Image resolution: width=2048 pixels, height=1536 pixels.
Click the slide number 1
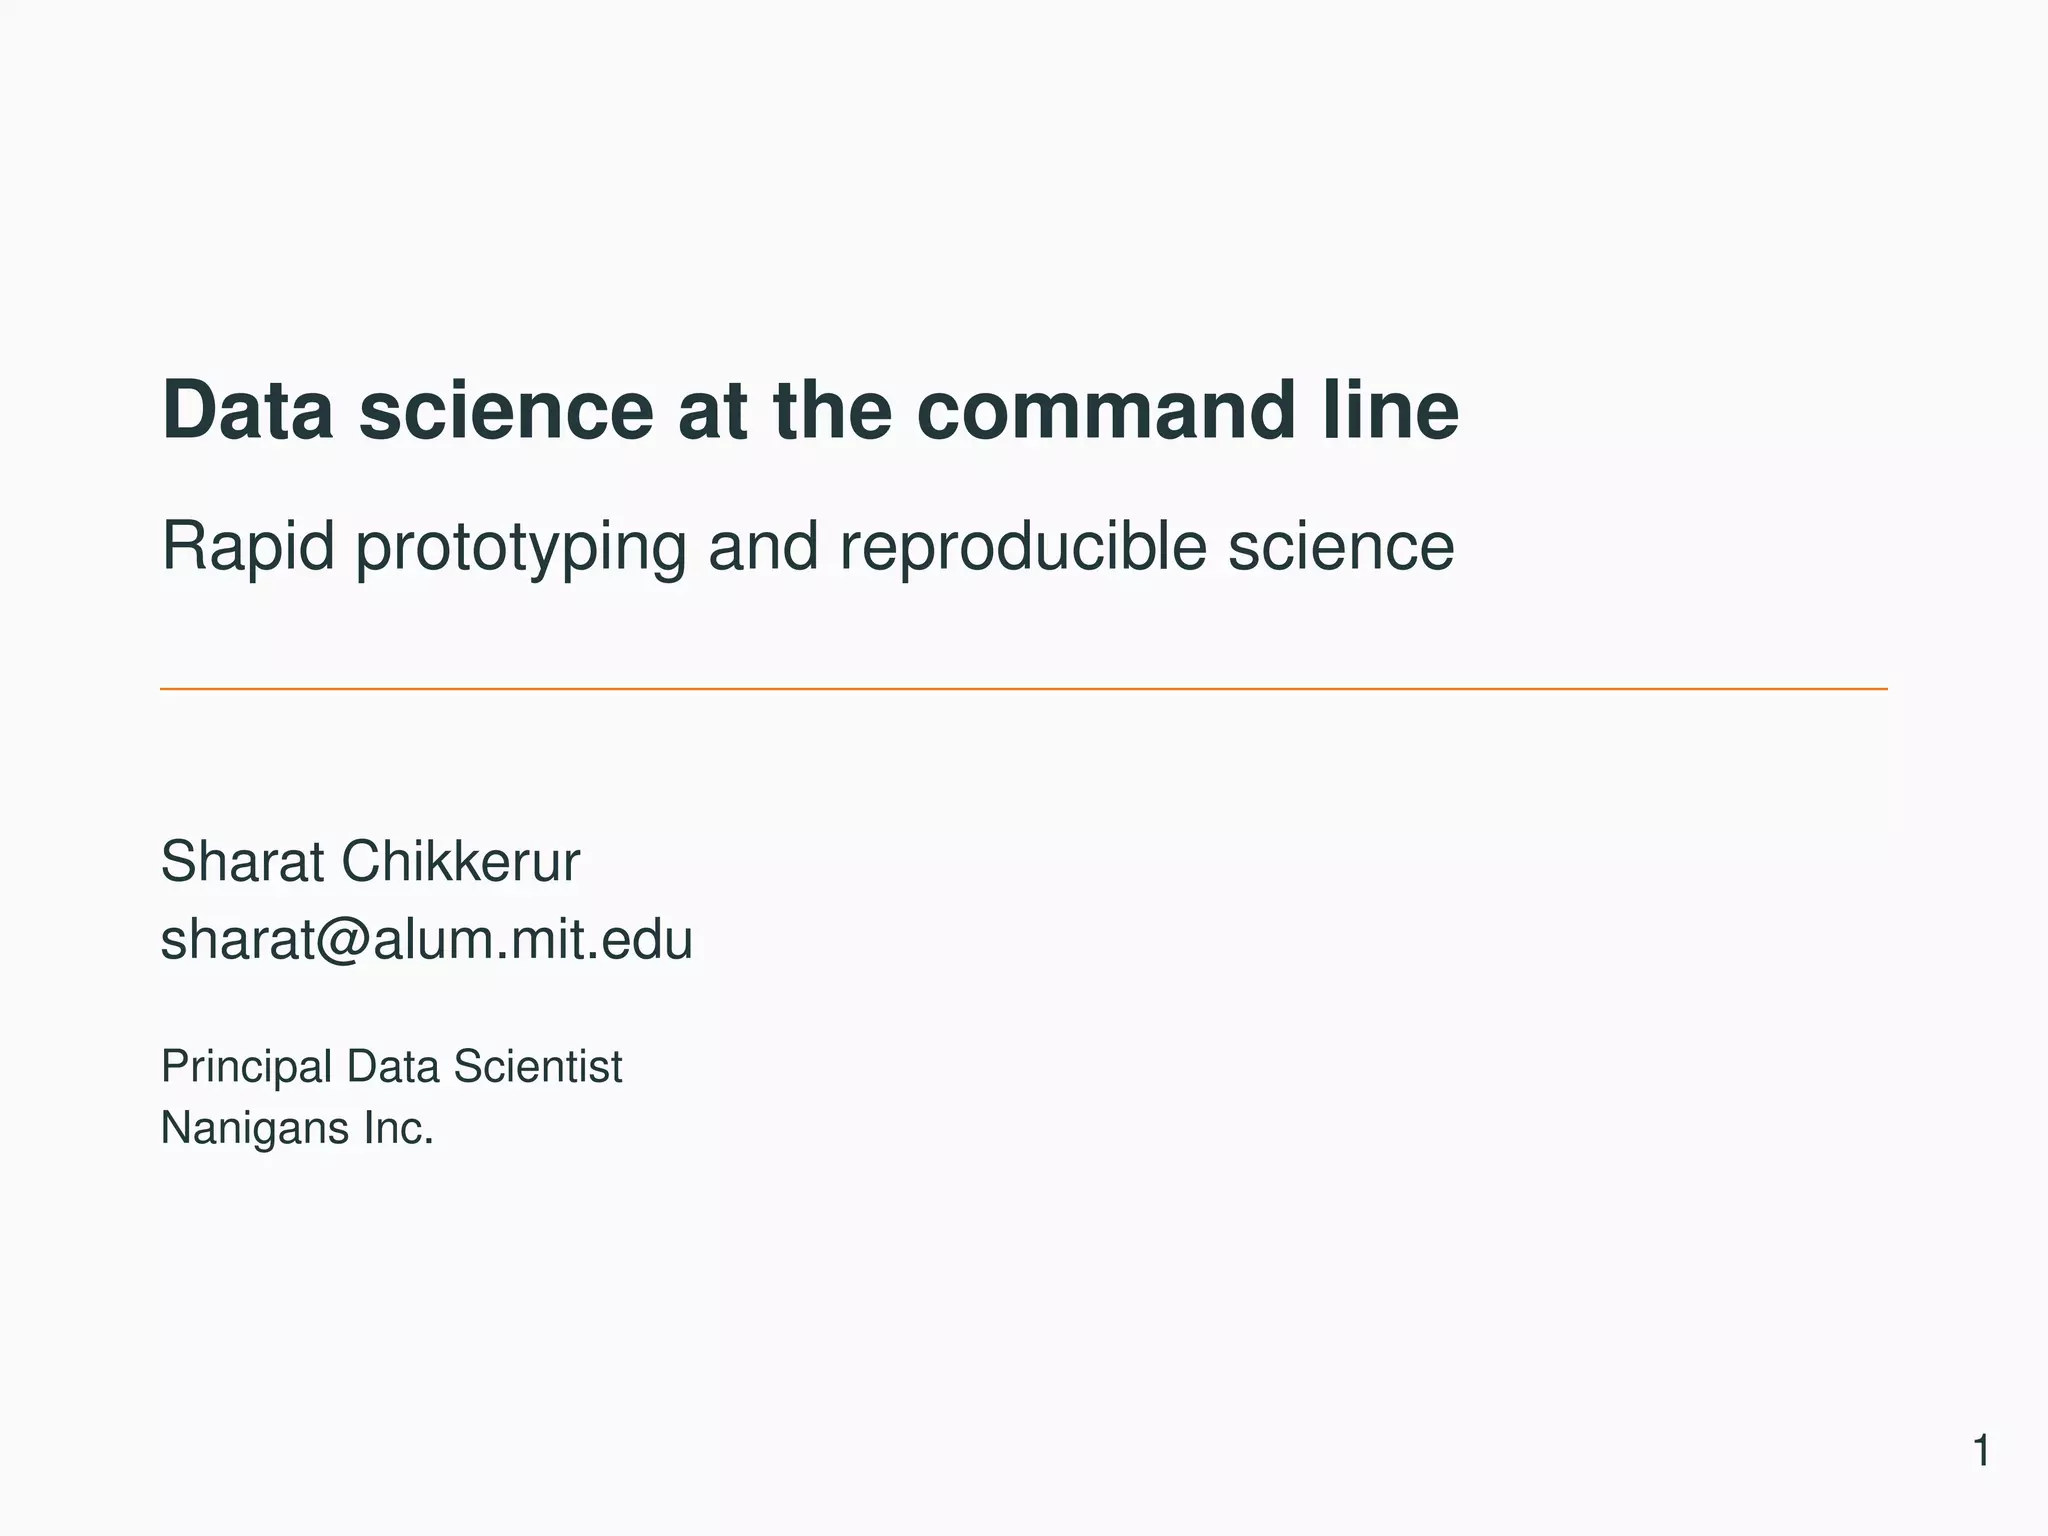coord(1980,1451)
